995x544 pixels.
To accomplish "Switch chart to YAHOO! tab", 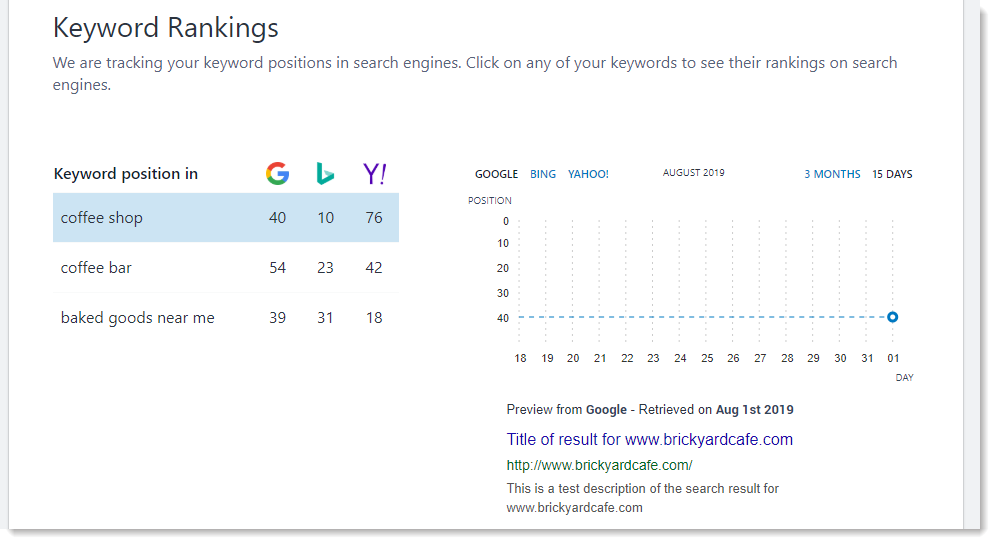I will pyautogui.click(x=588, y=174).
